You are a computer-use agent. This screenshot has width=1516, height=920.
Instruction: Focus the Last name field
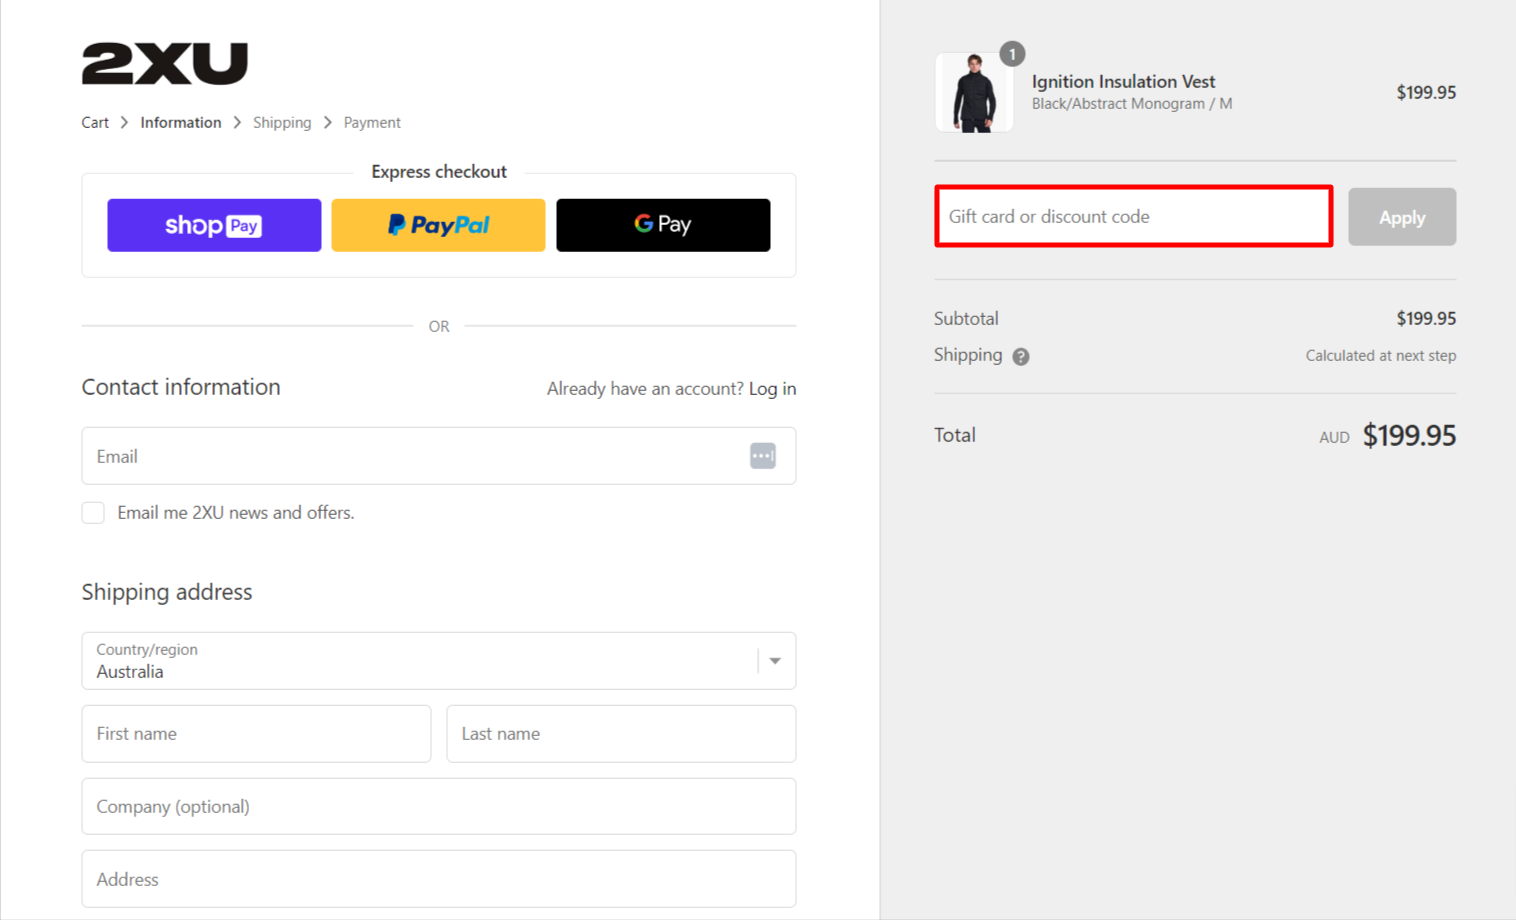point(621,734)
